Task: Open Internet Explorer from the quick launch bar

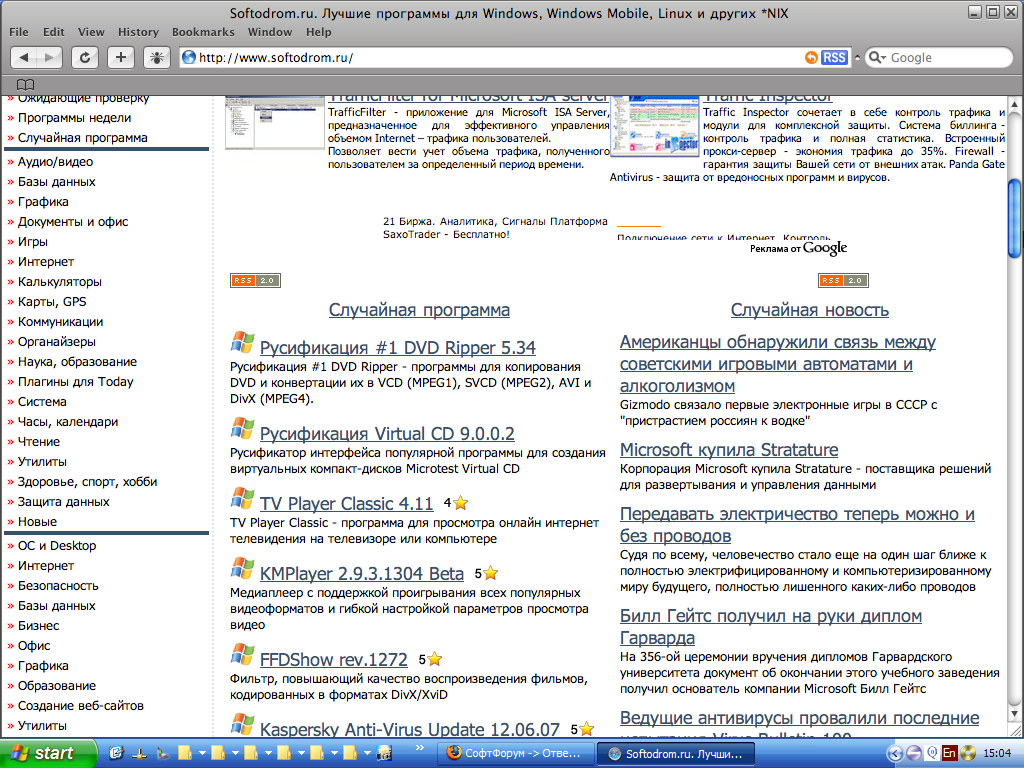Action: pyautogui.click(x=116, y=753)
